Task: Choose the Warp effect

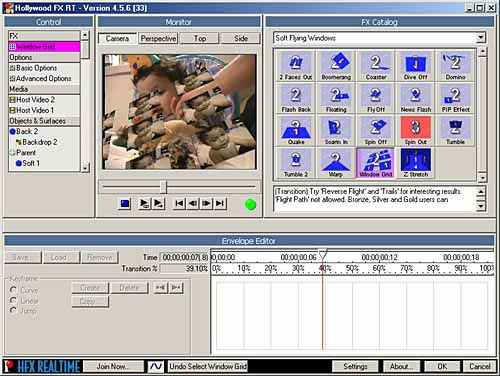Action: click(x=336, y=163)
